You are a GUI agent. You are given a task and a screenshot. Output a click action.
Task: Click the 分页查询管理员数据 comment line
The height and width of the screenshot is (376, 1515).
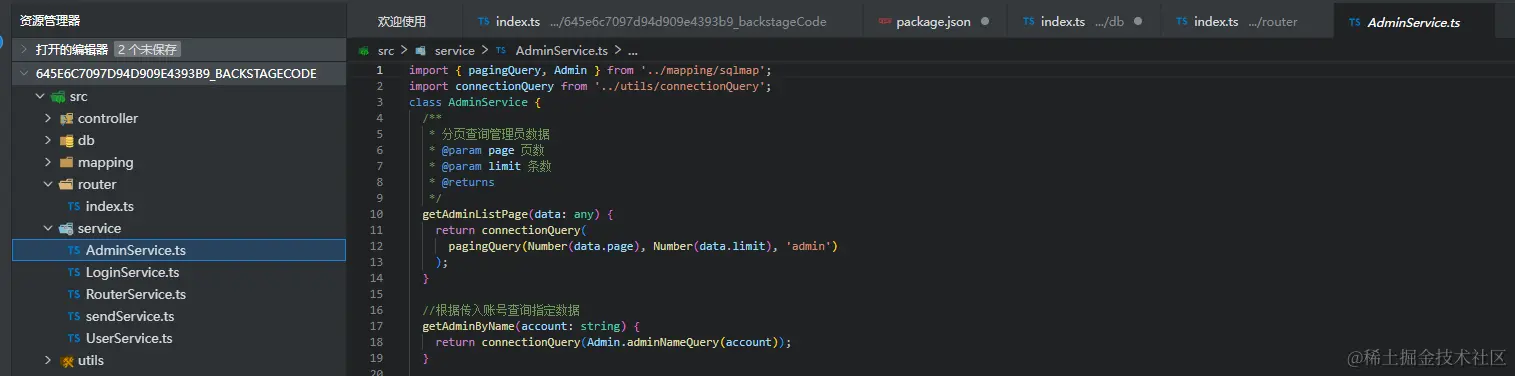click(489, 134)
